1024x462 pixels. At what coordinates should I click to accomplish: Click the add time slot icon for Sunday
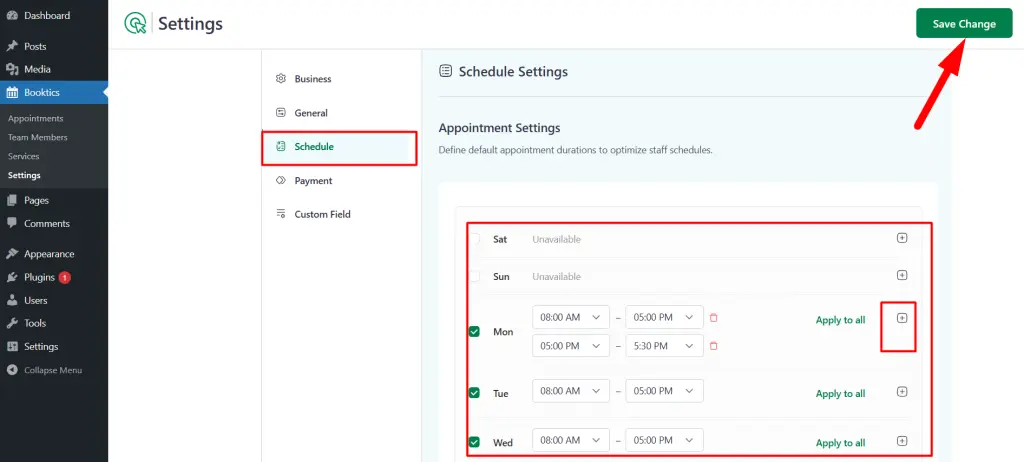(901, 275)
